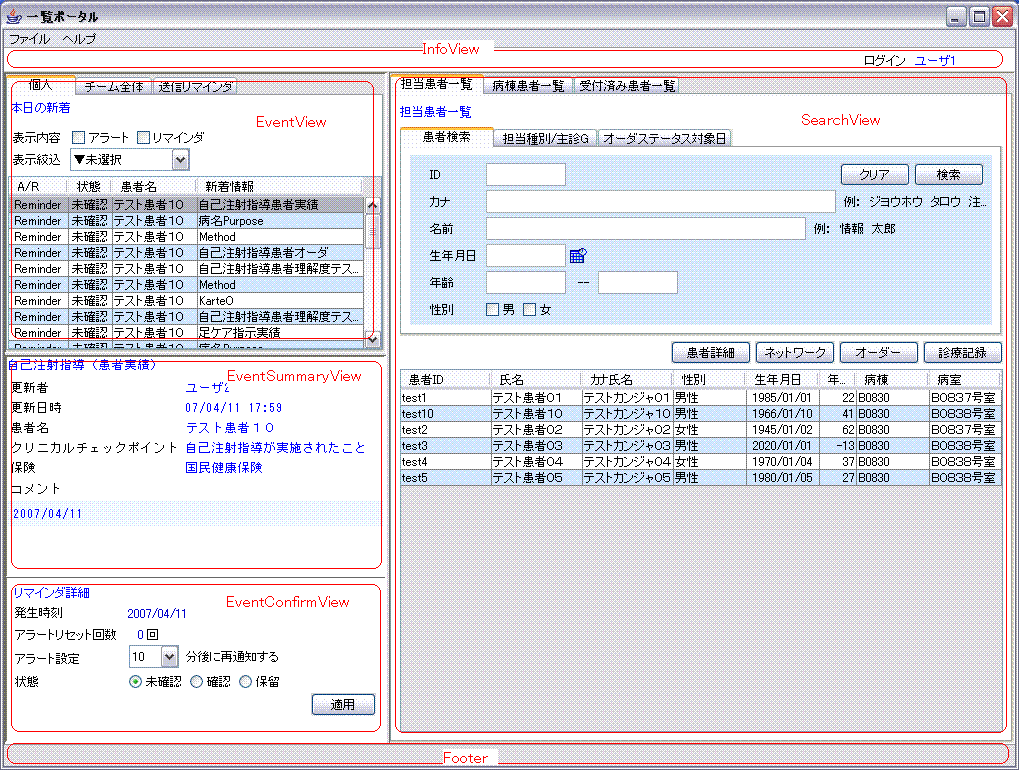Enable the アラート display checkbox

[x=79, y=138]
